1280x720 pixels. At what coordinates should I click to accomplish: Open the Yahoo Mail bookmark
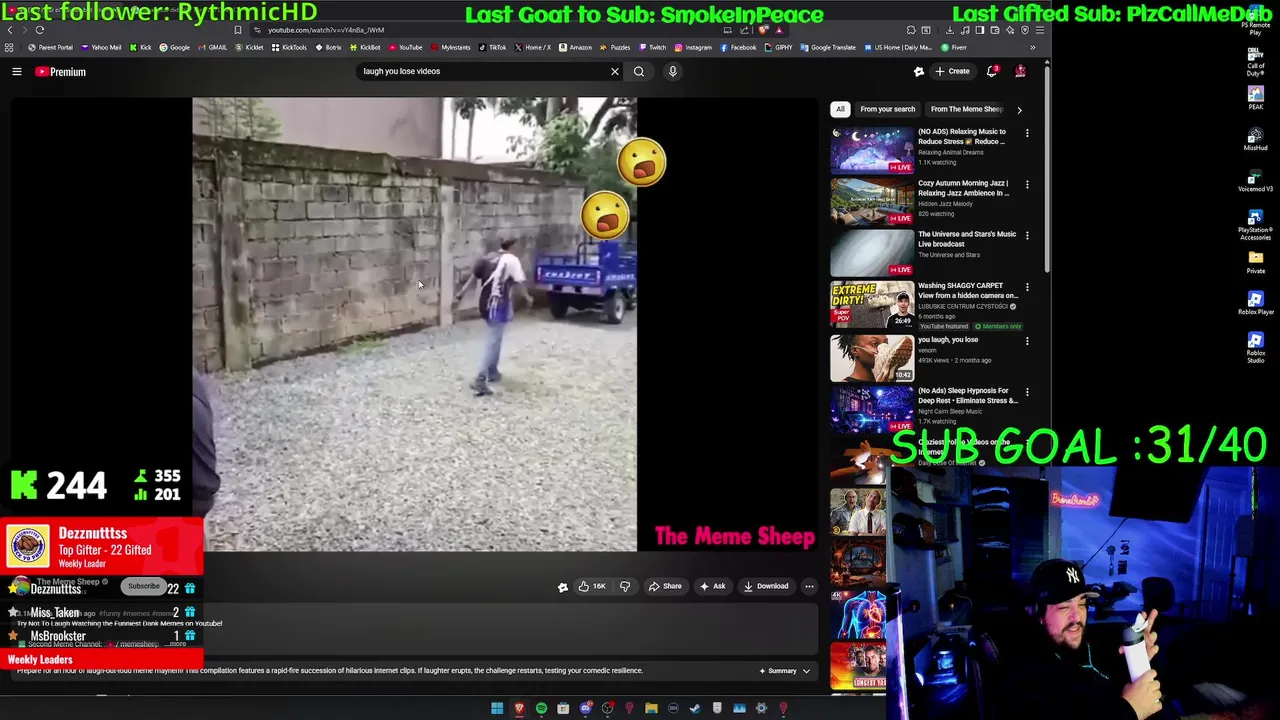click(102, 47)
